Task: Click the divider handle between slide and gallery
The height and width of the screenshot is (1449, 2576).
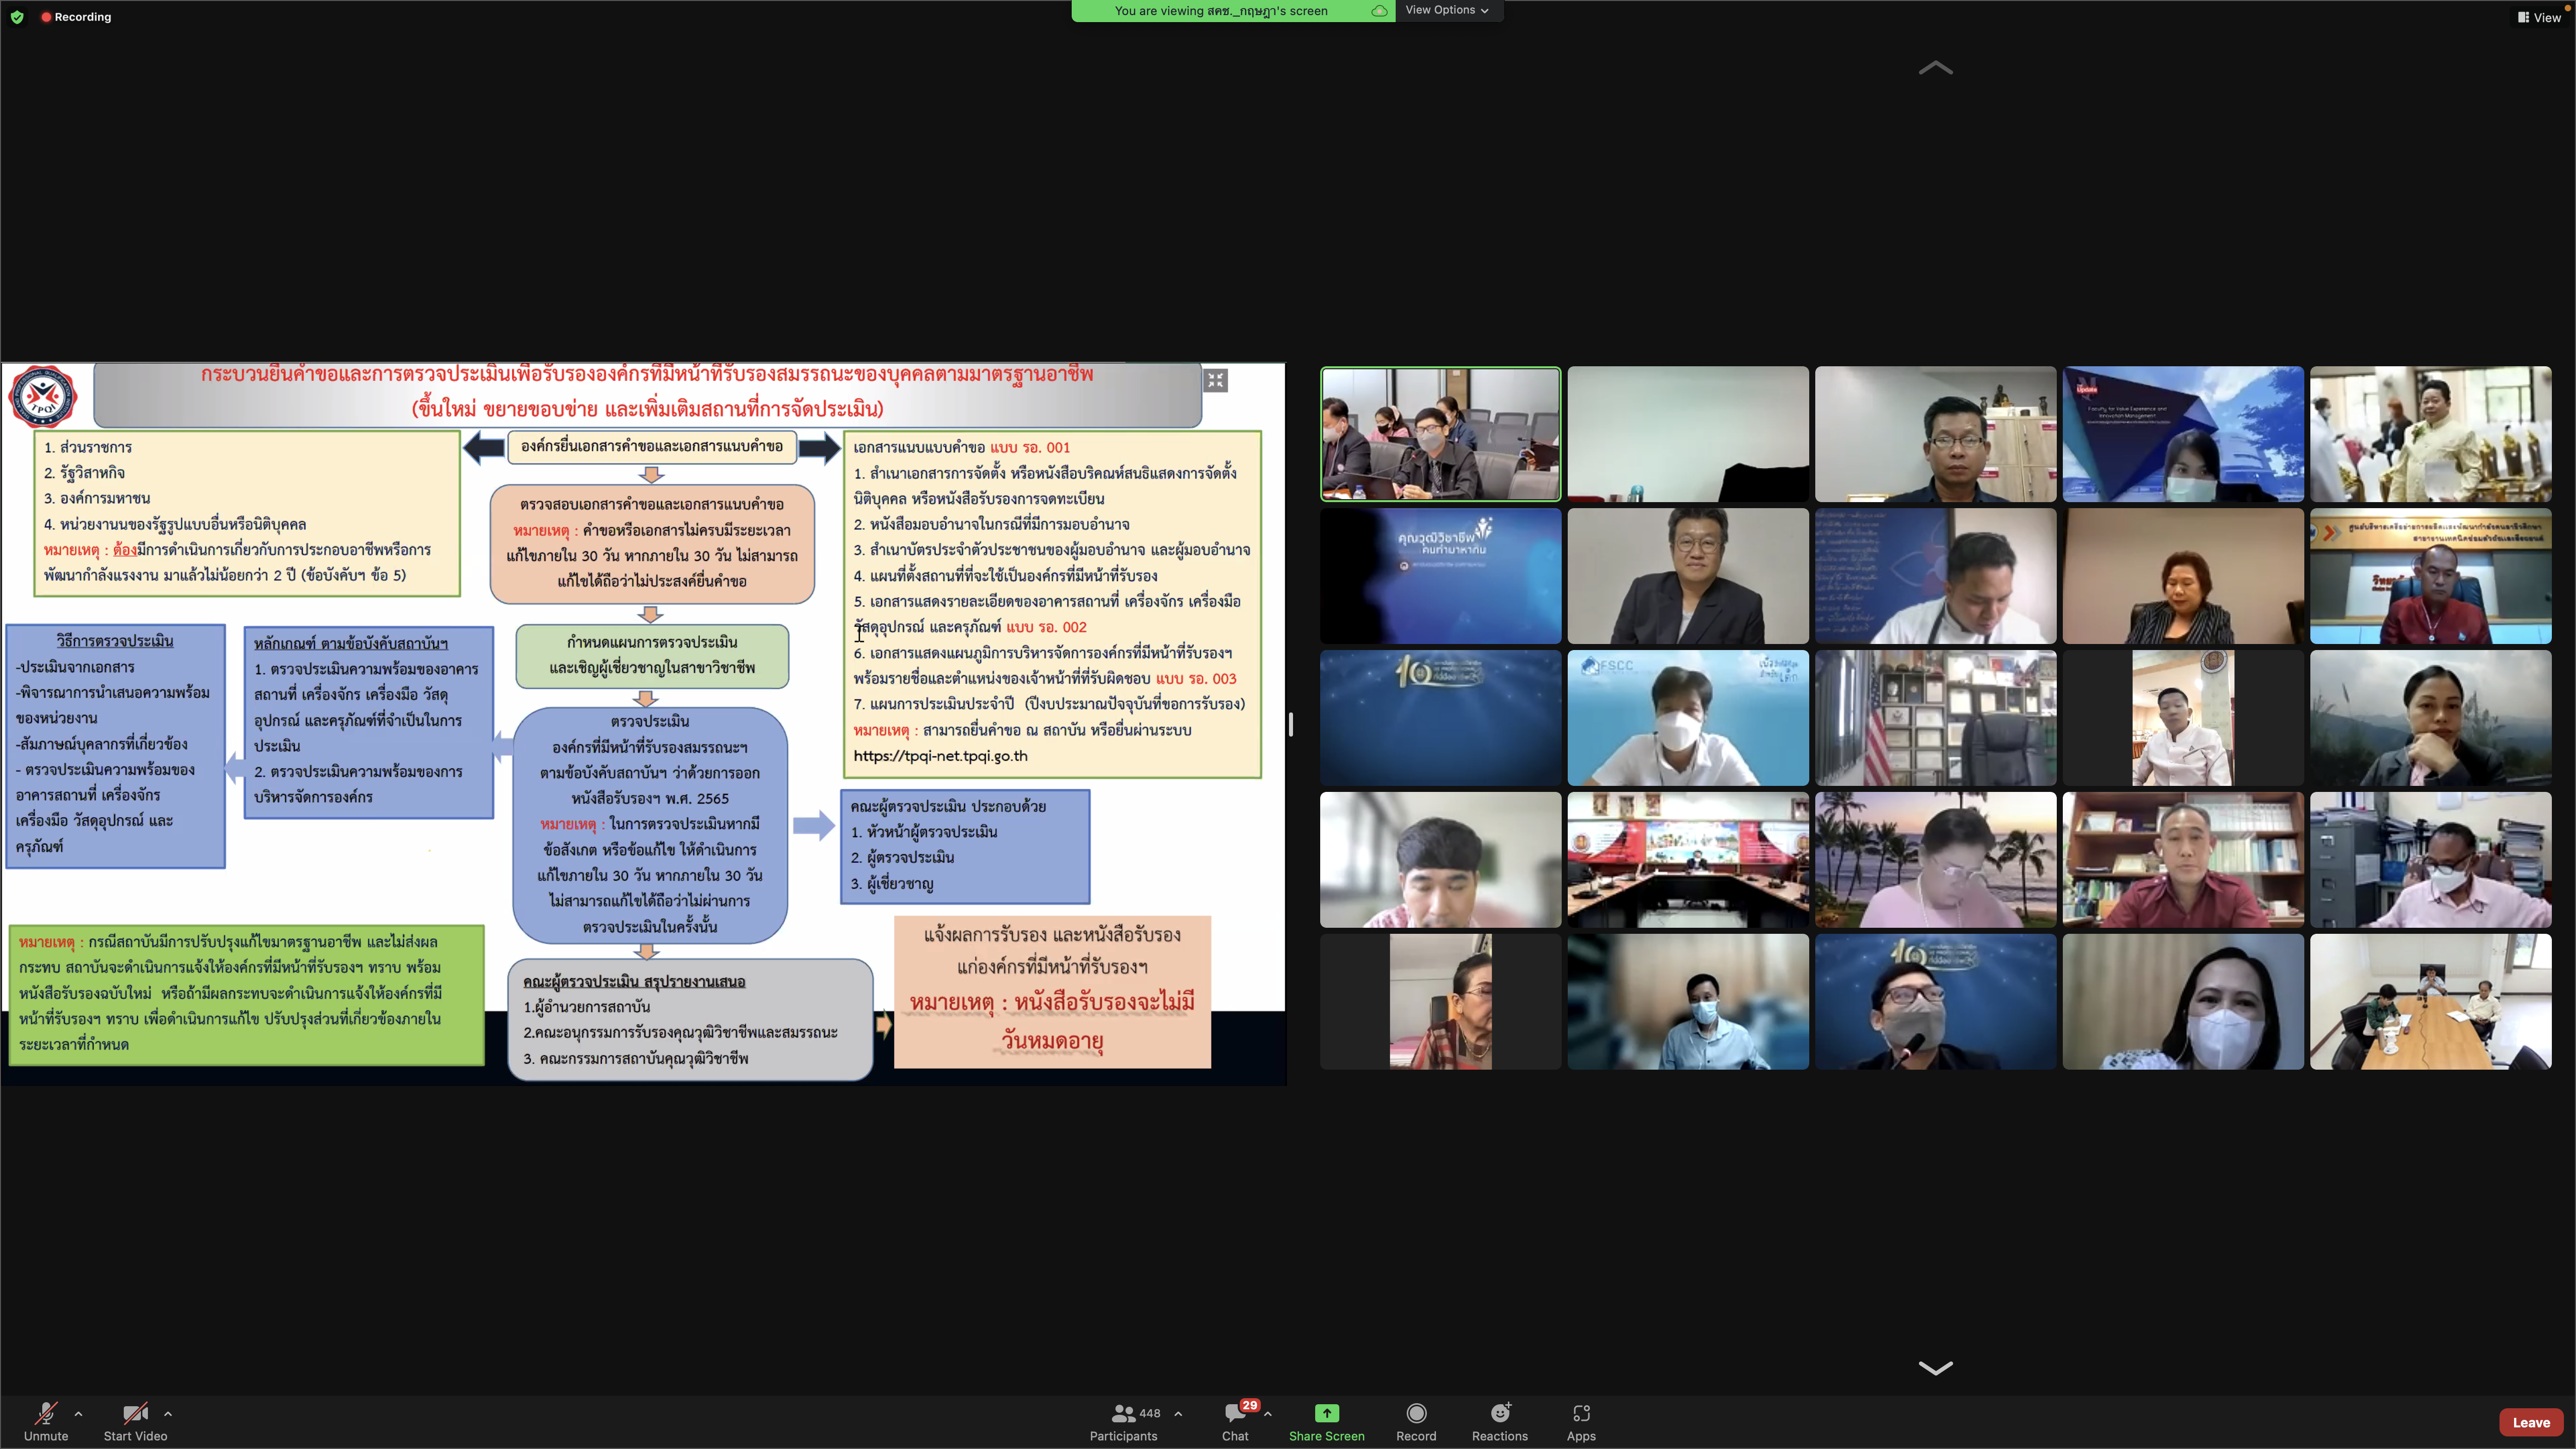Action: (x=1291, y=724)
